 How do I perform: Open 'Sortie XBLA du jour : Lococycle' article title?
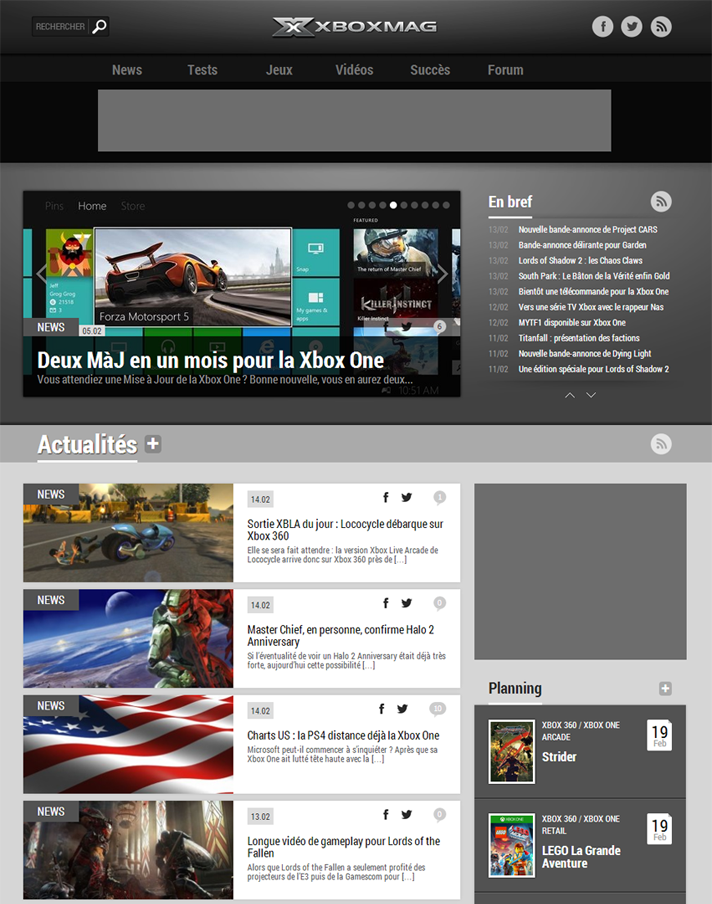tap(345, 530)
